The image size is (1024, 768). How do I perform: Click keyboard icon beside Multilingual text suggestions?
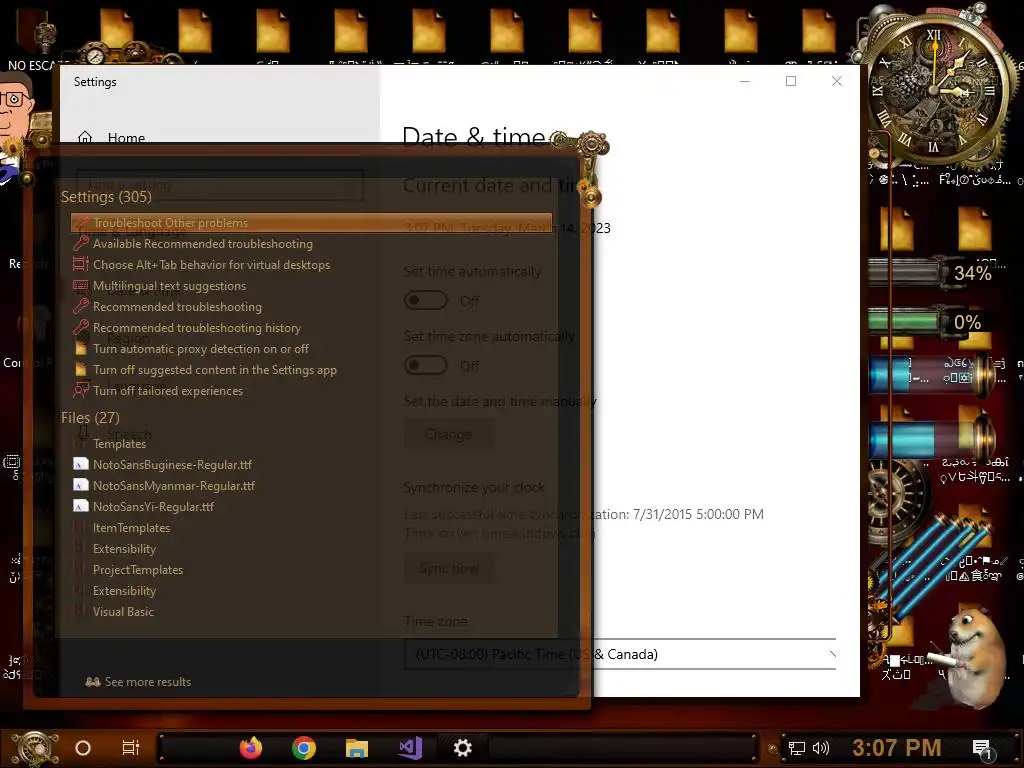pos(81,285)
